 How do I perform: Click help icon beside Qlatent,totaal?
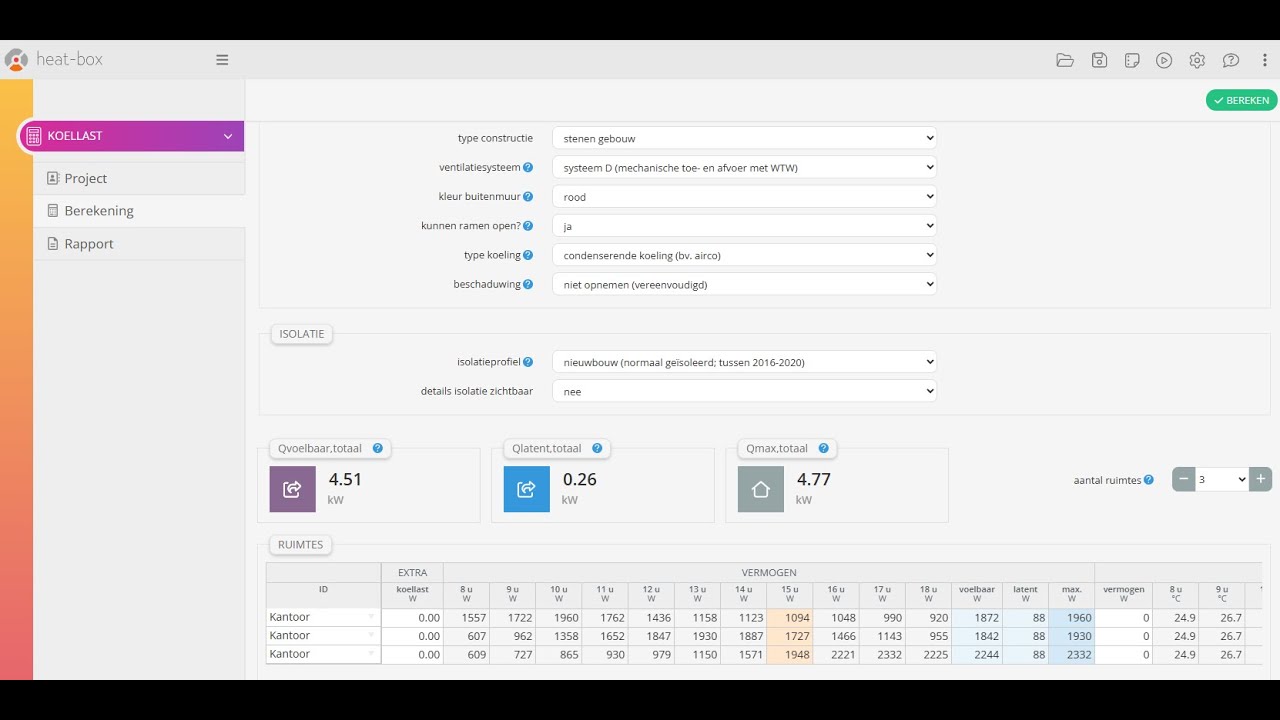tap(597, 448)
